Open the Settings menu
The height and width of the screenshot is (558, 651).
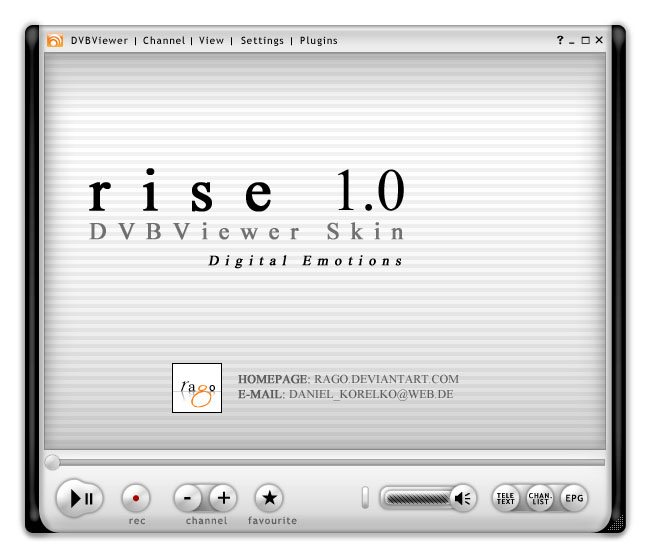coord(262,41)
